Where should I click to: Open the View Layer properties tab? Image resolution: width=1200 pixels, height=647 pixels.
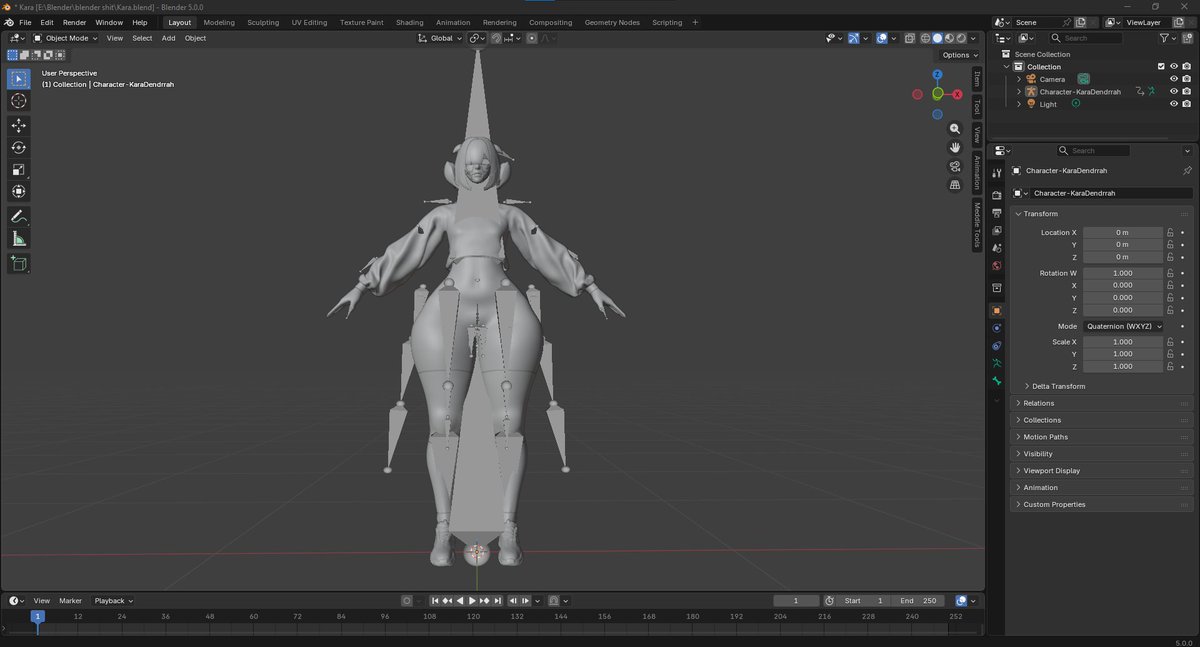[997, 231]
